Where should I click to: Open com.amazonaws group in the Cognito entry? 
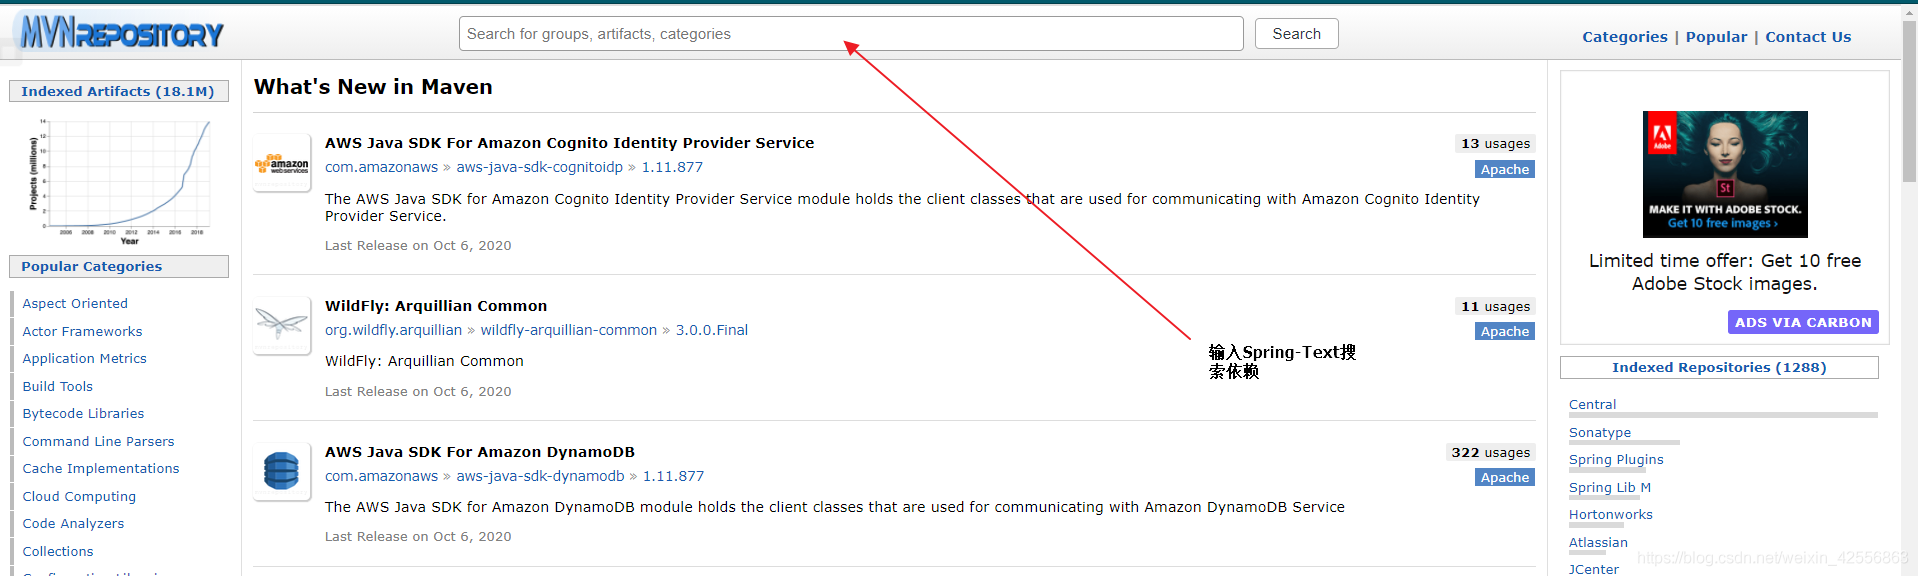pos(381,167)
